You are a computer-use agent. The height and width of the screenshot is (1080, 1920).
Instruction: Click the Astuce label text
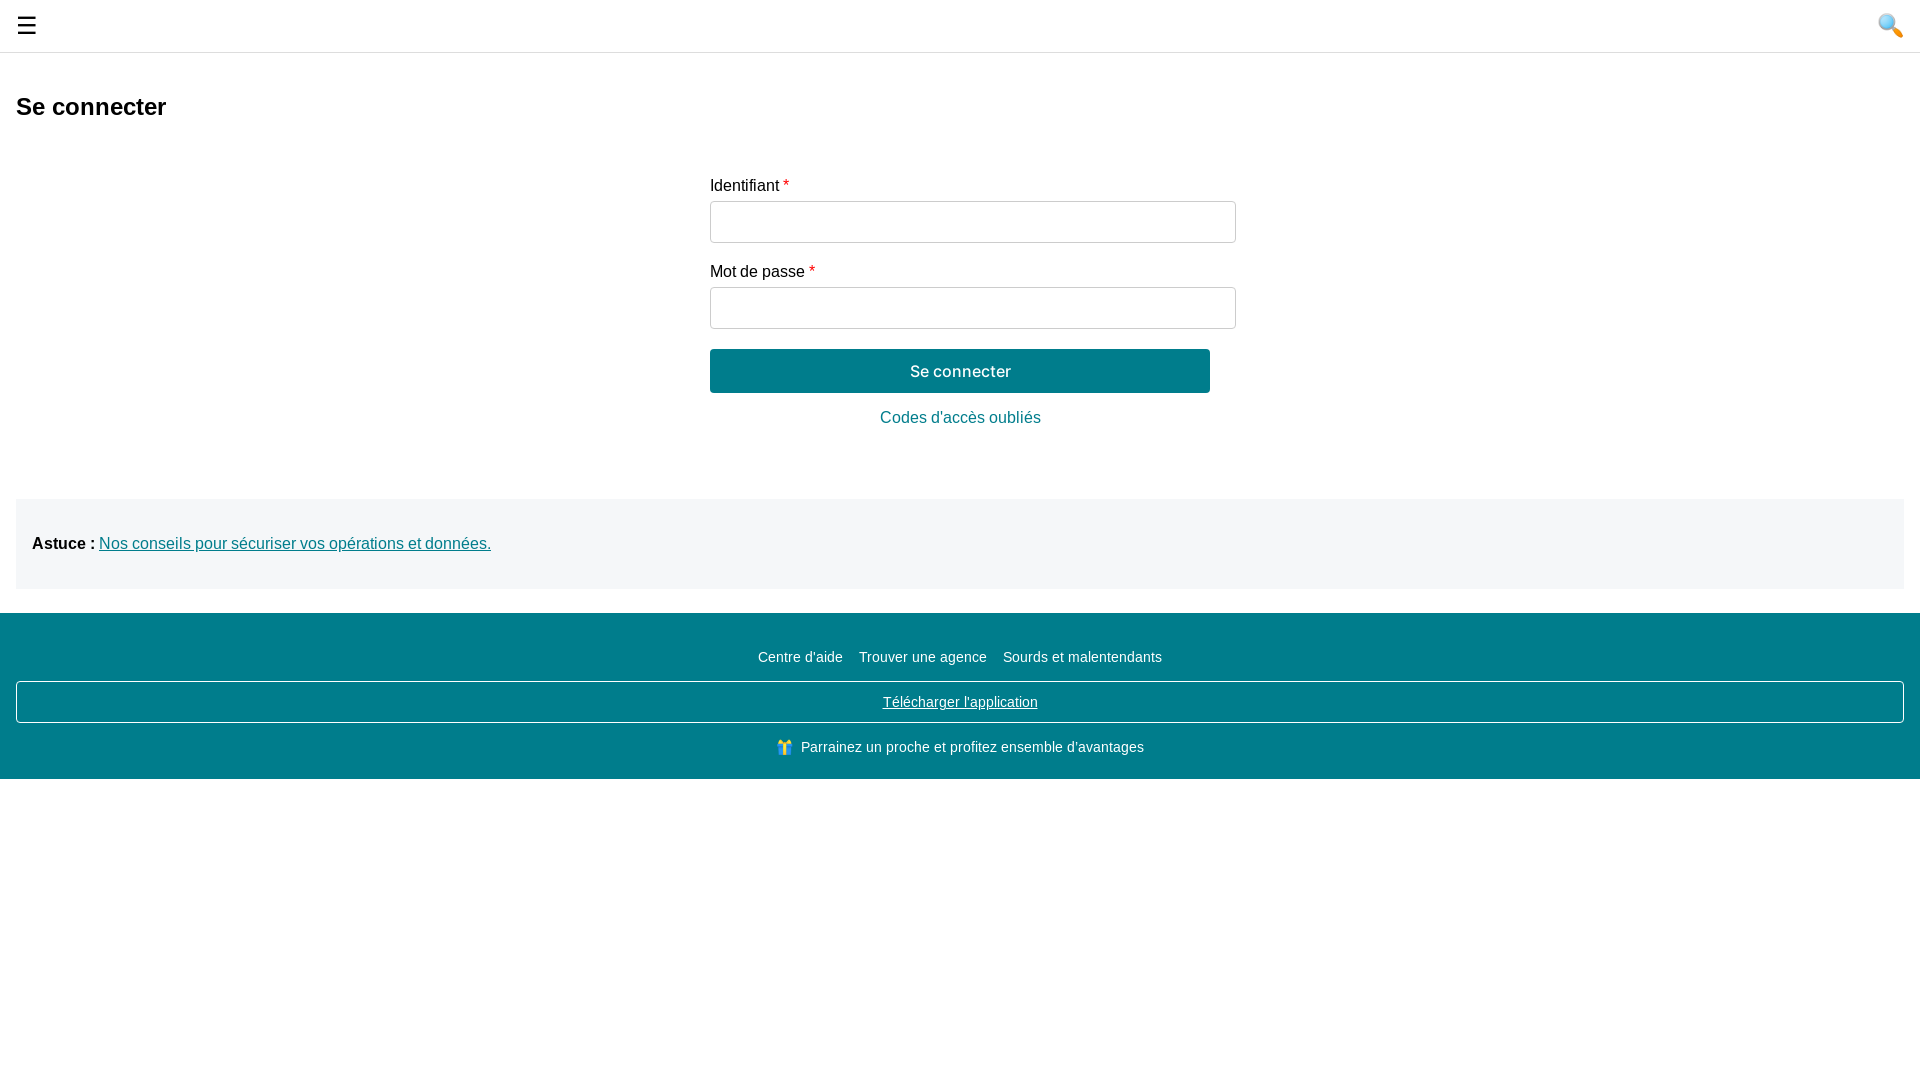(63, 544)
